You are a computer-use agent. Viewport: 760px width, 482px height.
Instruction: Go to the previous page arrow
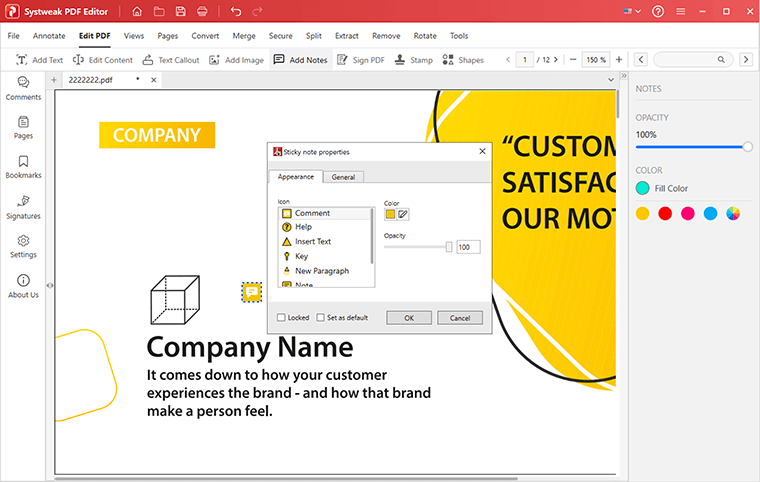507,59
